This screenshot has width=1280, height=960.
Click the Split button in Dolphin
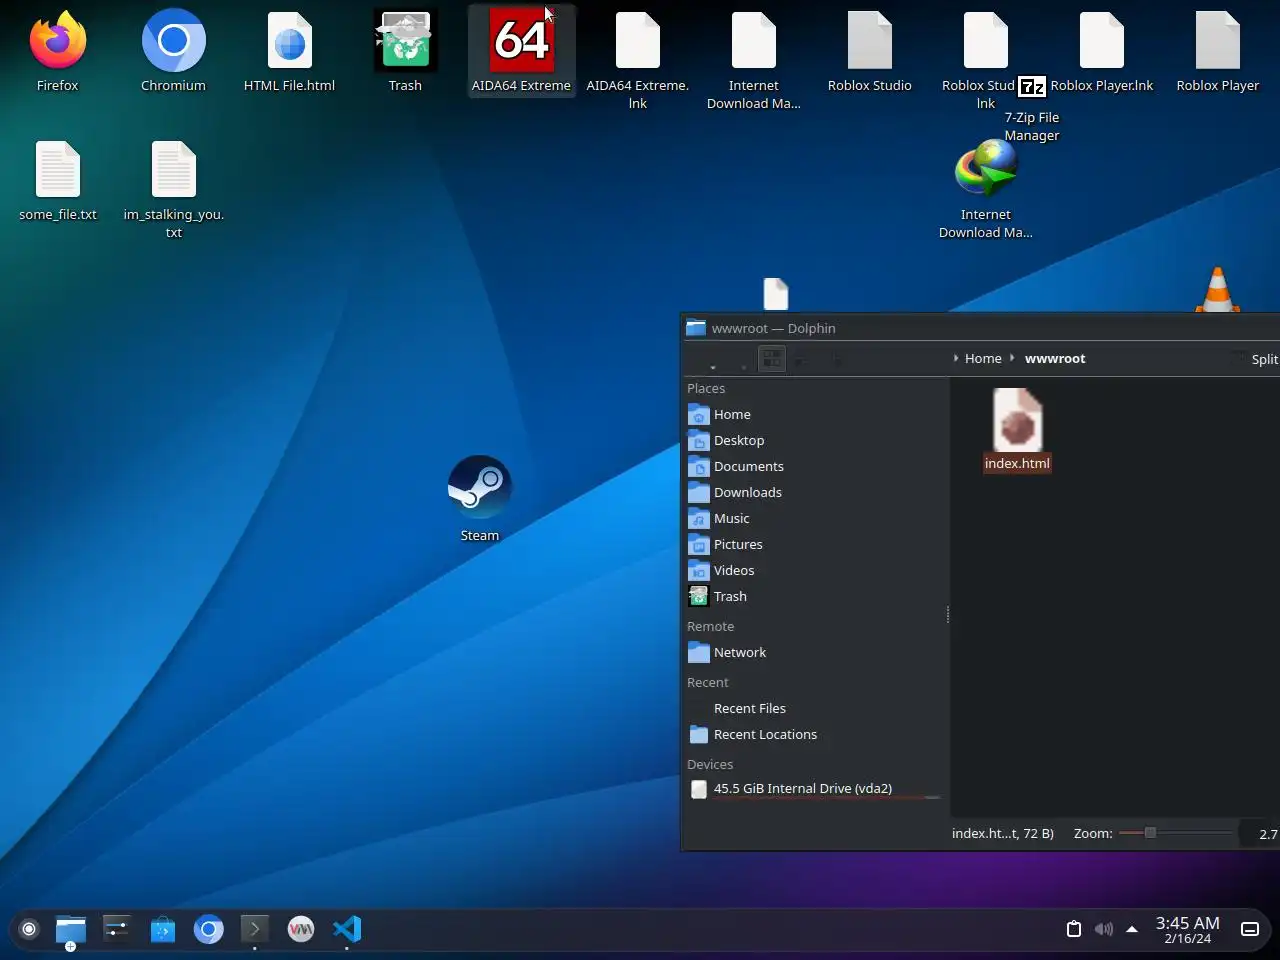[1264, 359]
